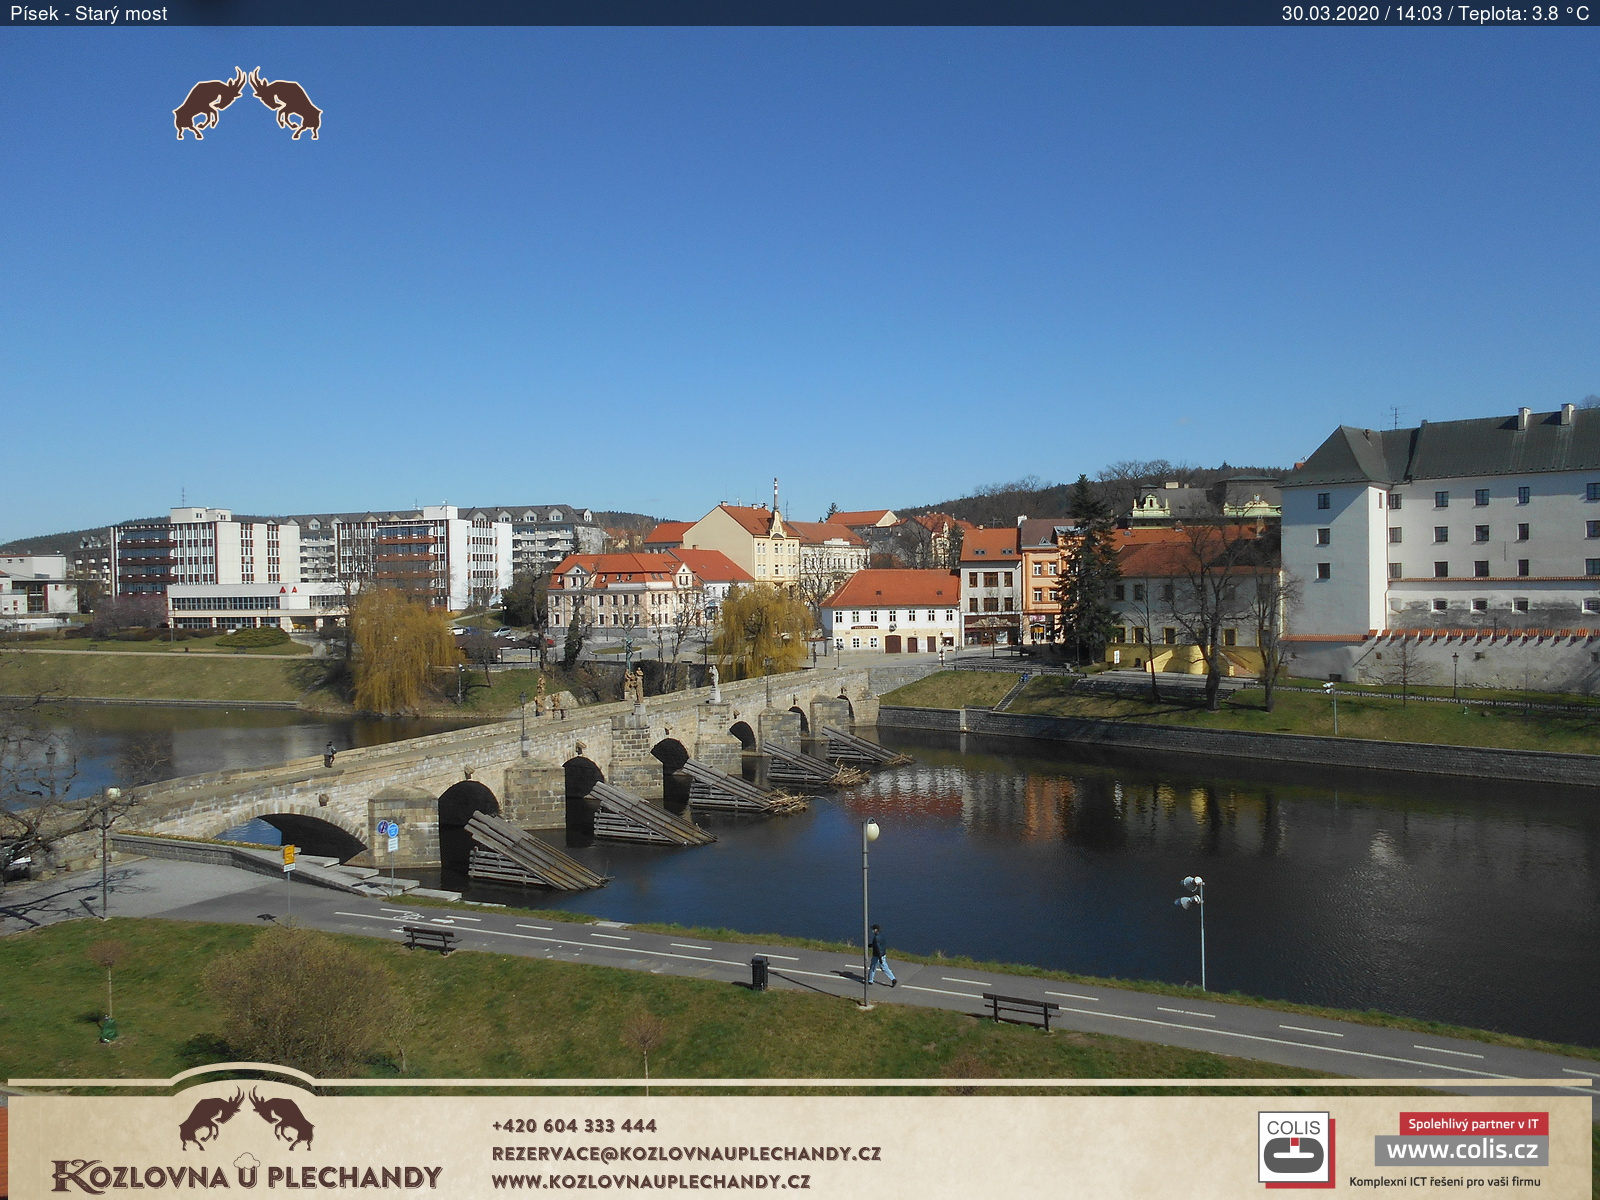Screen dimensions: 1600x1200
Task: Open the rezervace@kozlovnauplechandy.cz email link
Action: click(686, 1153)
